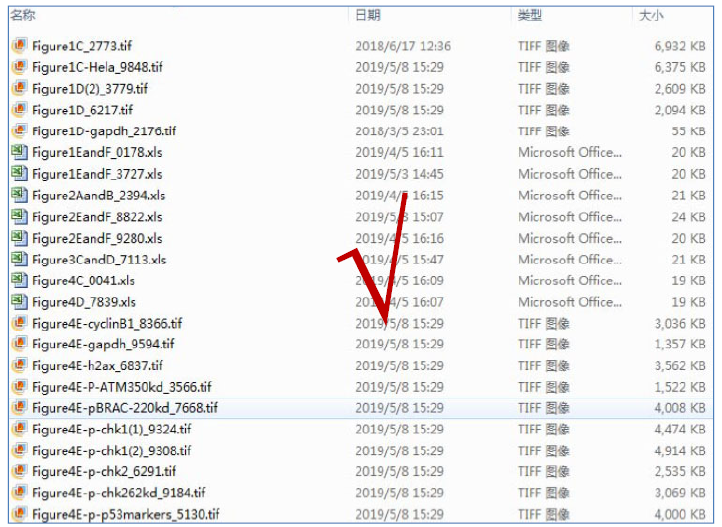Click the icon for Figure4C_0041.xls

pyautogui.click(x=19, y=280)
